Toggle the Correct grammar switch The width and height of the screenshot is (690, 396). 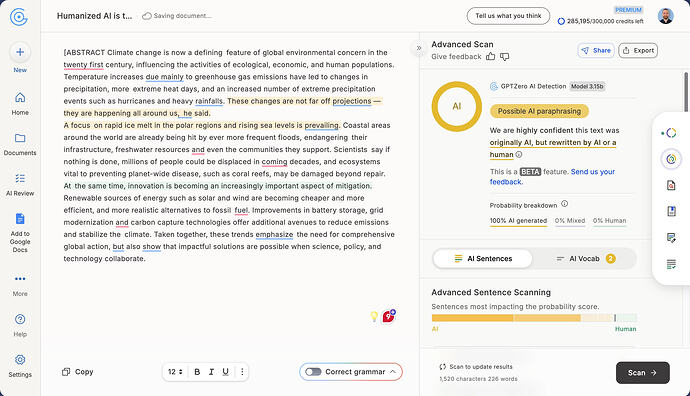[x=313, y=372]
